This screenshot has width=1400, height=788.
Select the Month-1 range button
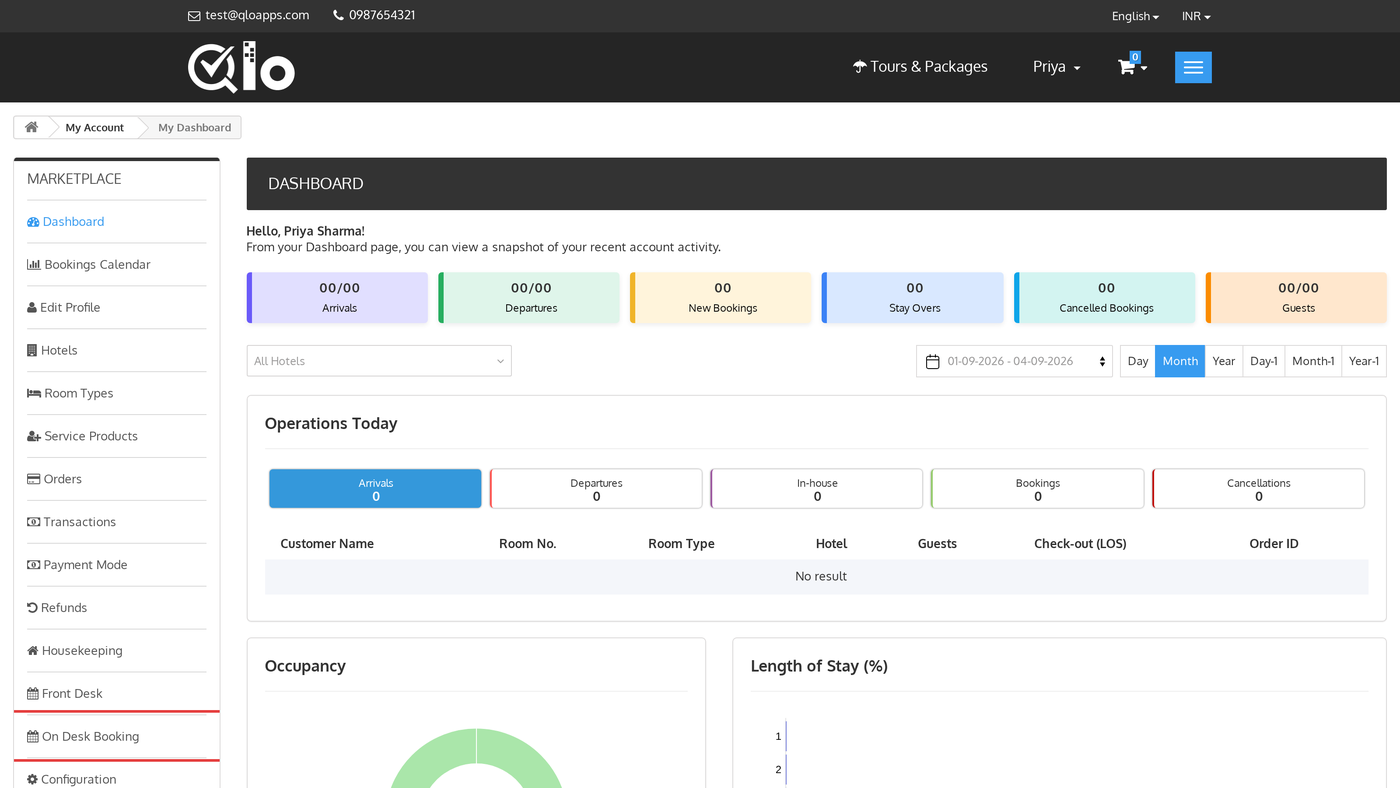pyautogui.click(x=1313, y=361)
